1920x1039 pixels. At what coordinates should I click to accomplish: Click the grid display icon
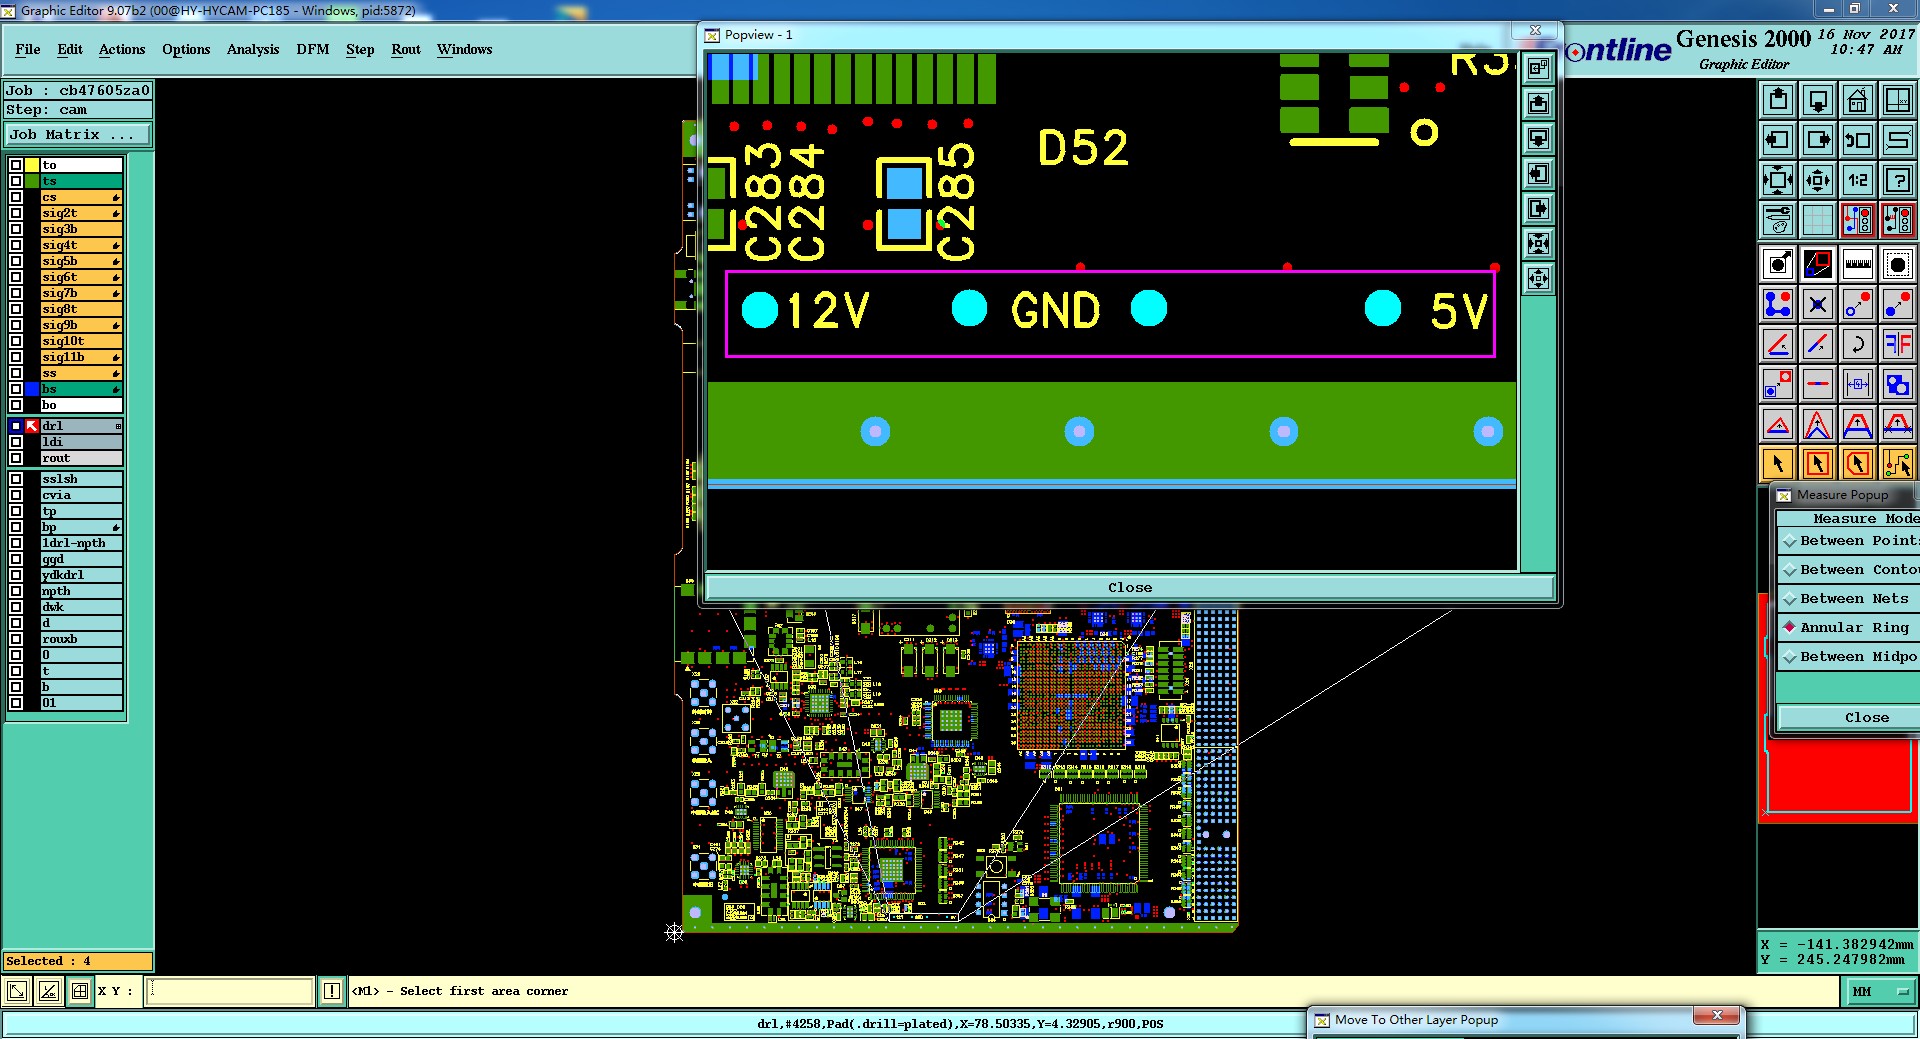coord(1817,220)
